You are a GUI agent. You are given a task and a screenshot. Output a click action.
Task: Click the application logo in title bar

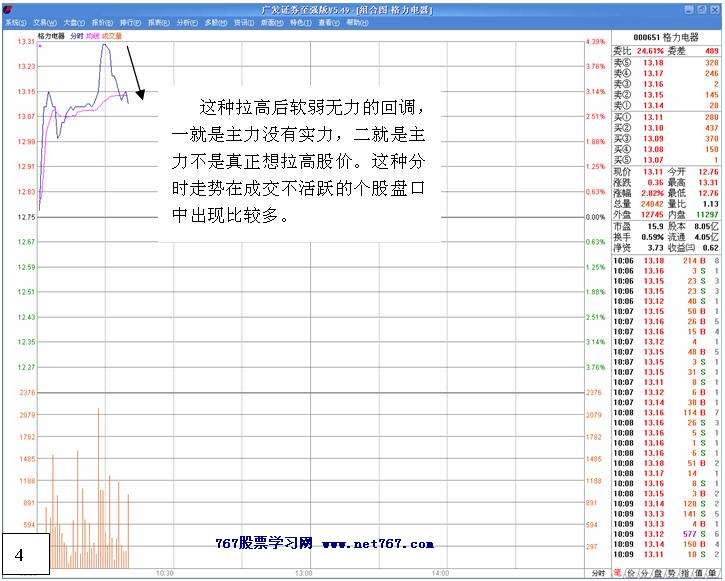(8, 10)
